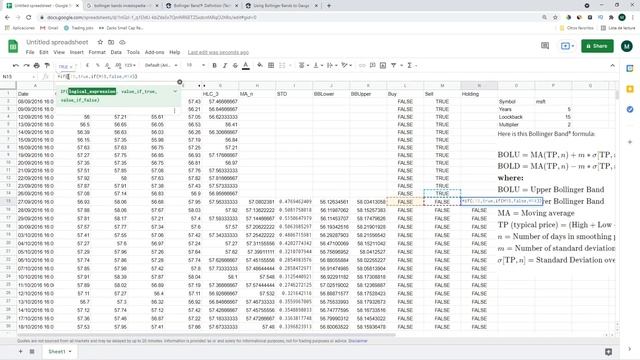Click the Sheets home logo

(x=13, y=46)
